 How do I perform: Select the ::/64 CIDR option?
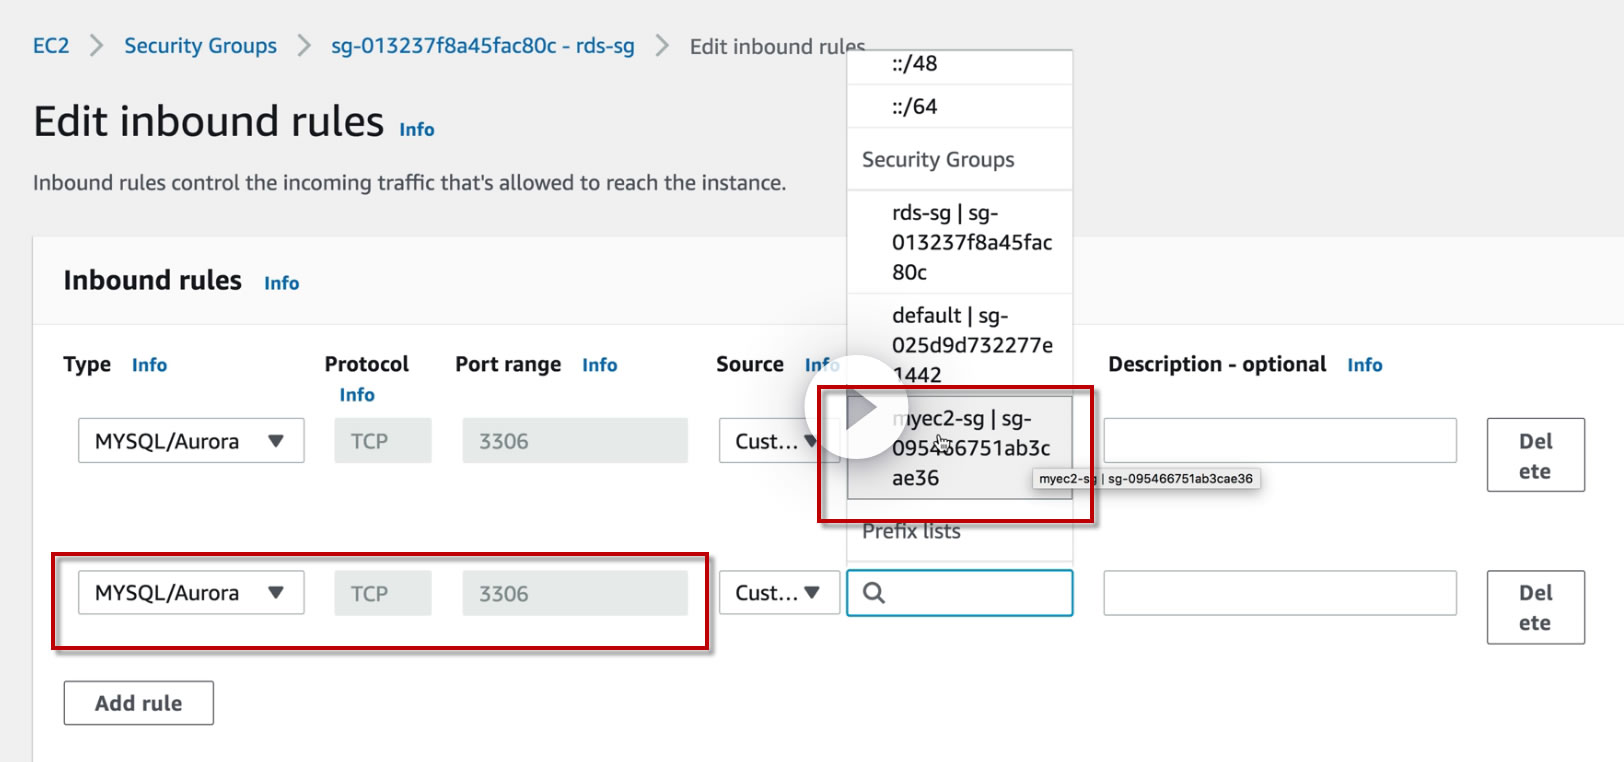click(x=915, y=107)
